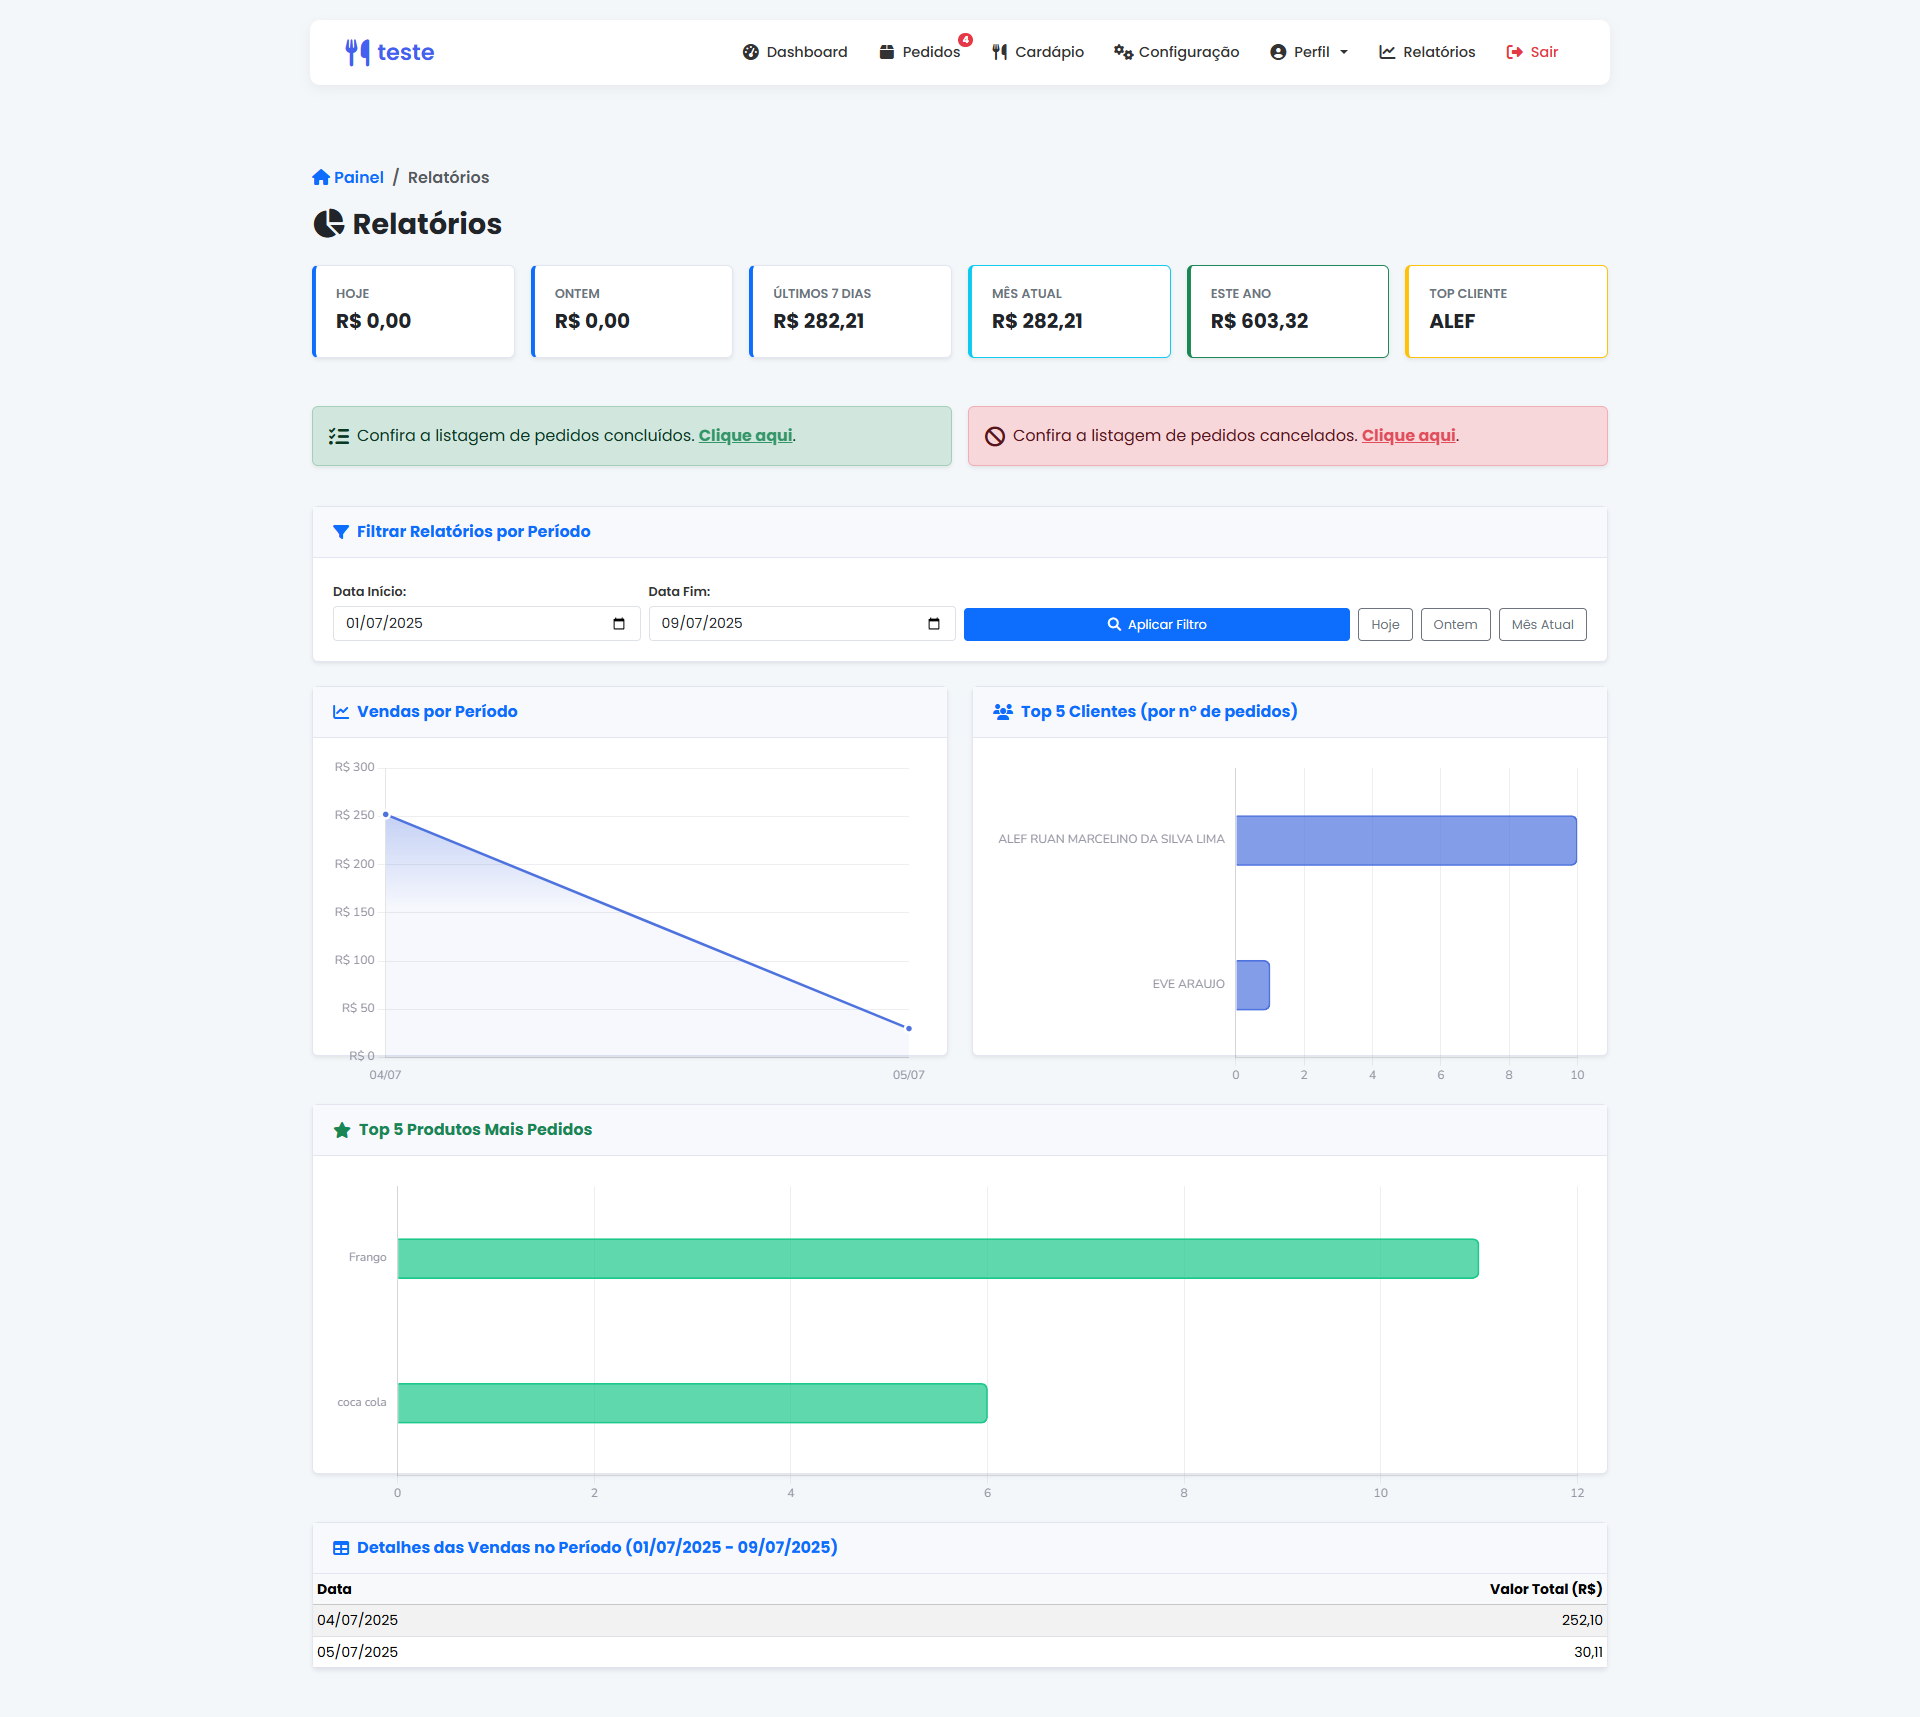Click the Mês Atual R$ 282,21 card
Screen dimensions: 1920x1717
pyautogui.click(x=1069, y=311)
